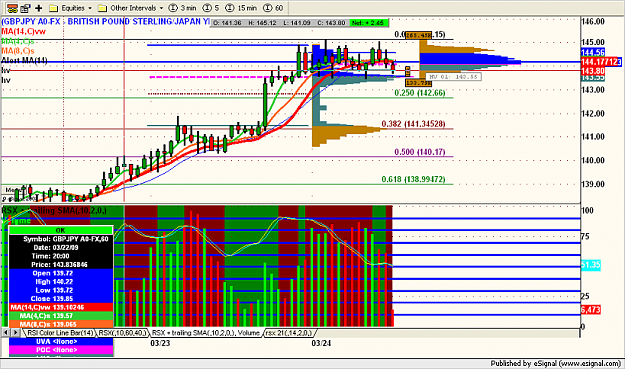Open the Equities folder dropdown

click(77, 8)
